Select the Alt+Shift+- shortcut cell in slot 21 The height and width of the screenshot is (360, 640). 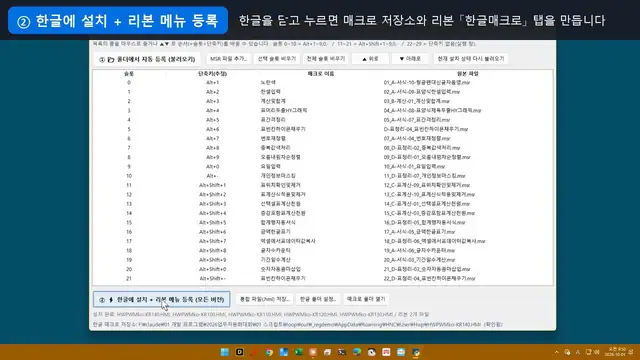(213, 279)
